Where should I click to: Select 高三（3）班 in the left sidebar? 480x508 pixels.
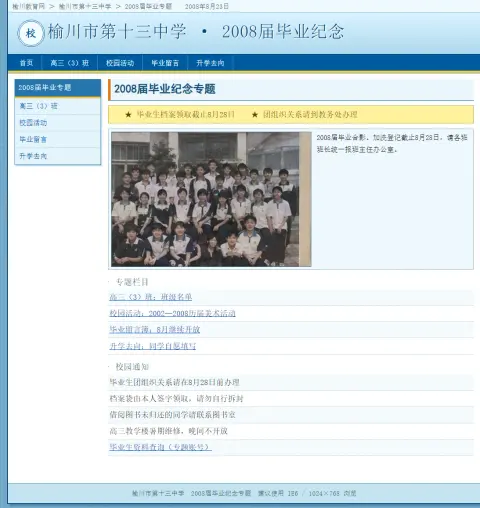tap(58, 106)
